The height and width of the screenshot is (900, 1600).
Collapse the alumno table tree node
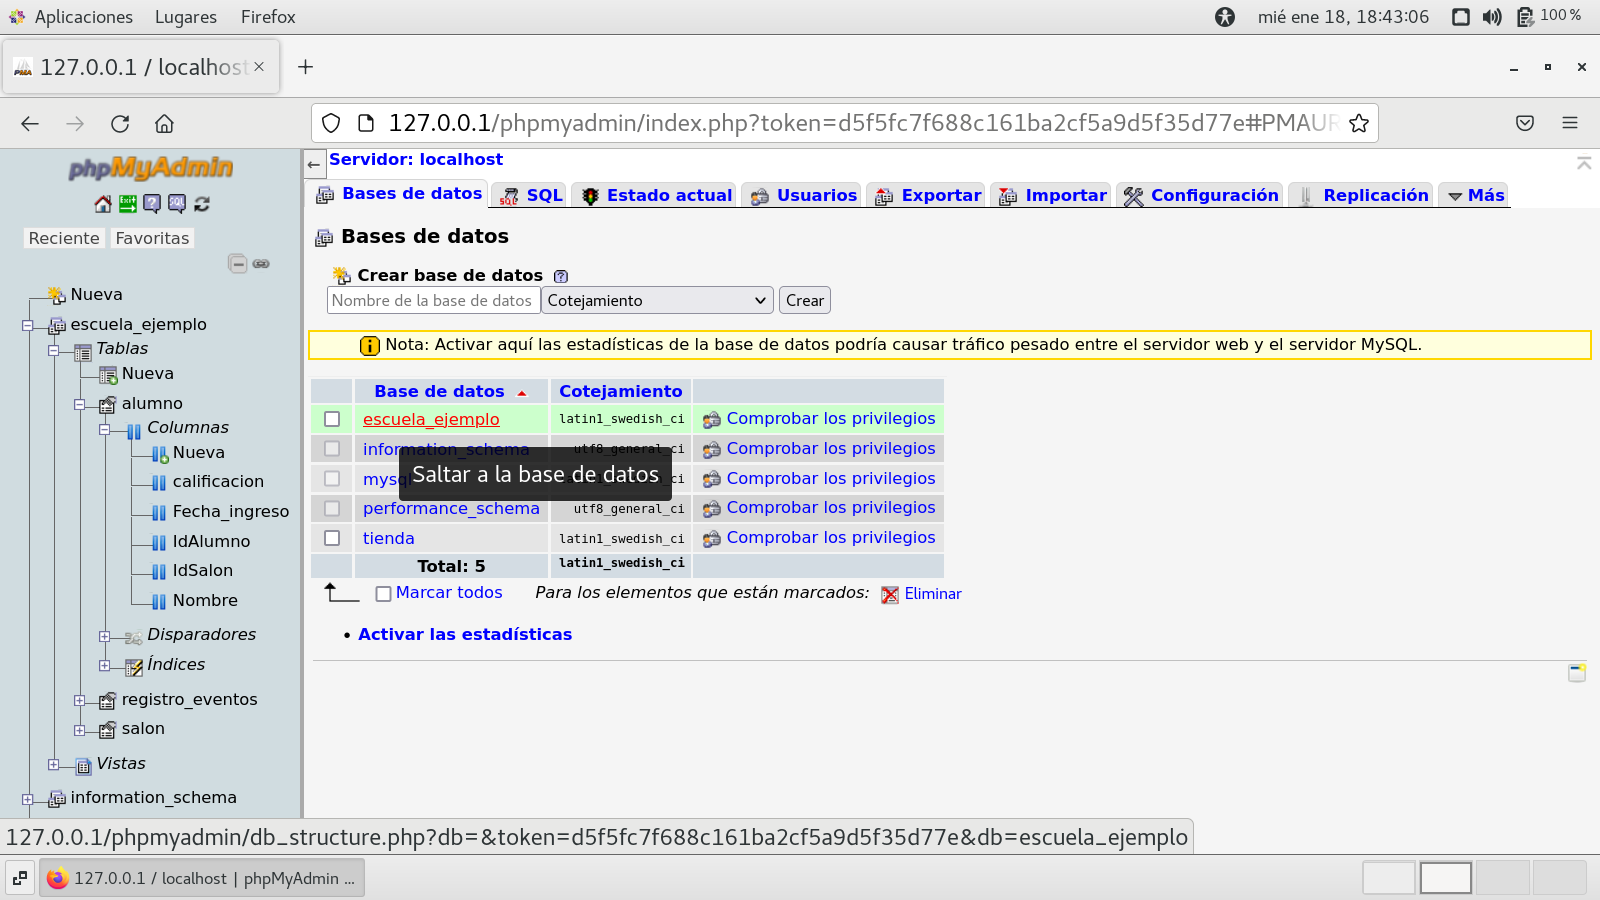80,405
